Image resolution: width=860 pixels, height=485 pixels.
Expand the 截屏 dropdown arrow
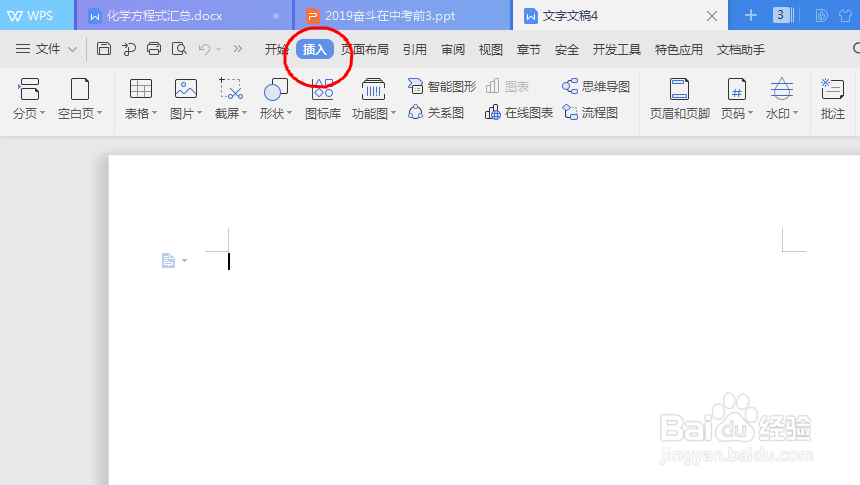pos(245,113)
